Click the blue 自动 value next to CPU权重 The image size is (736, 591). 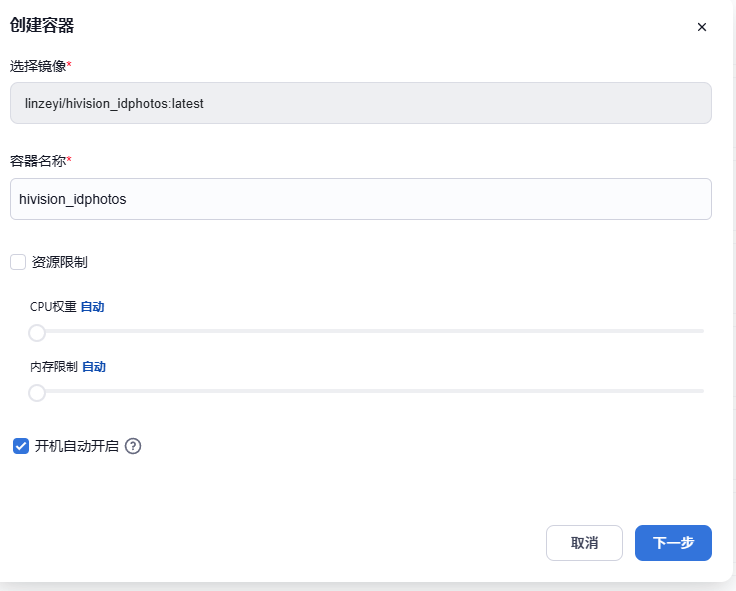pyautogui.click(x=92, y=307)
